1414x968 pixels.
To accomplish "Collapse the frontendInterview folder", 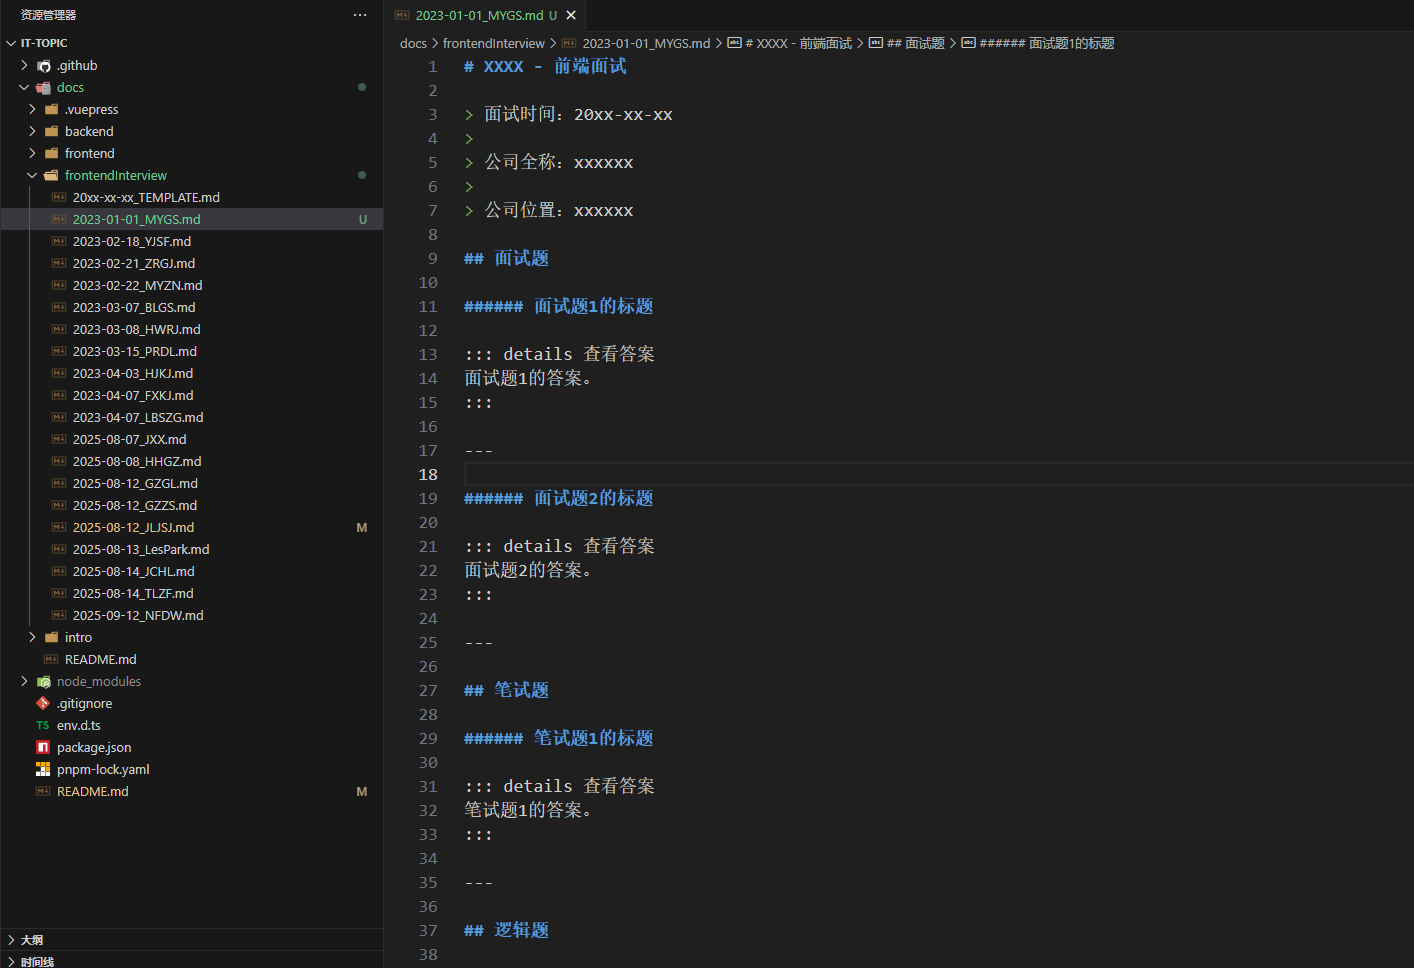I will (x=32, y=175).
